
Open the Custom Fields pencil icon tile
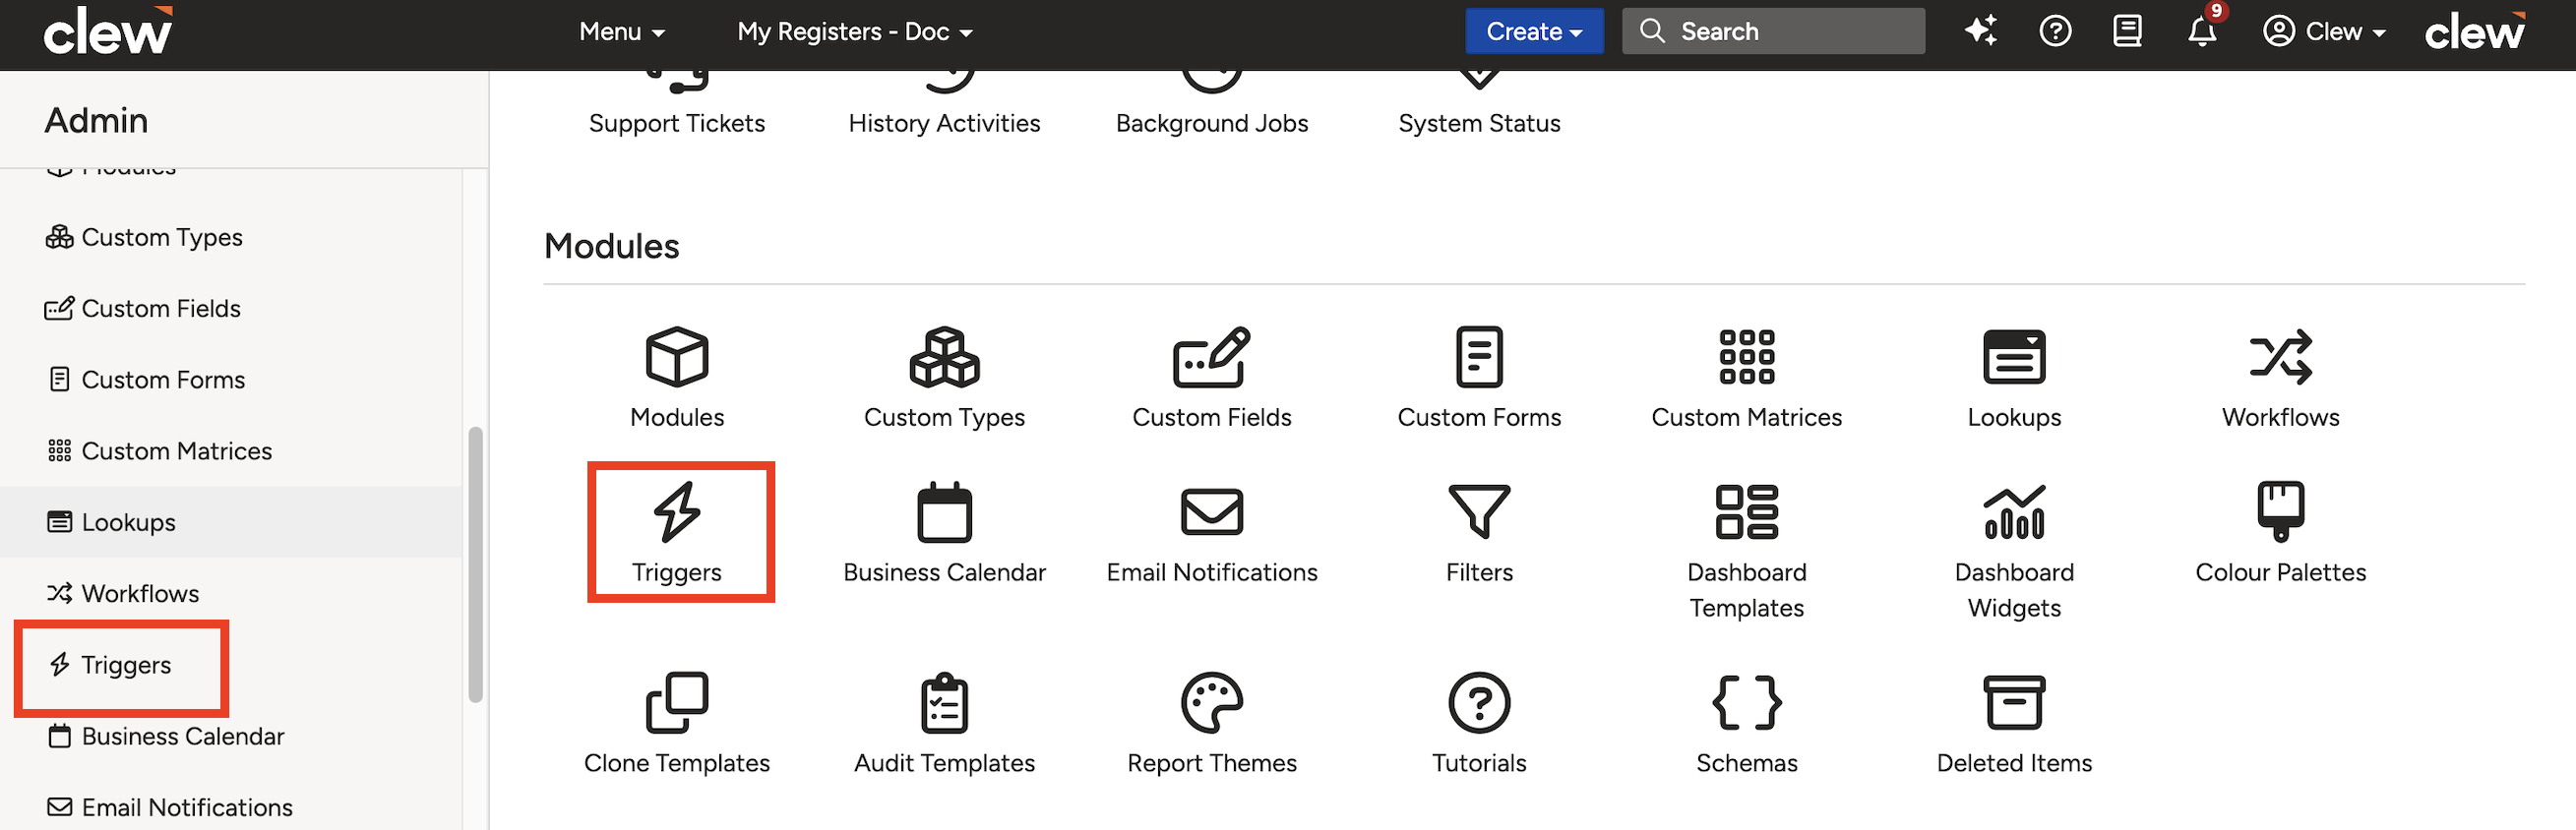[1211, 357]
